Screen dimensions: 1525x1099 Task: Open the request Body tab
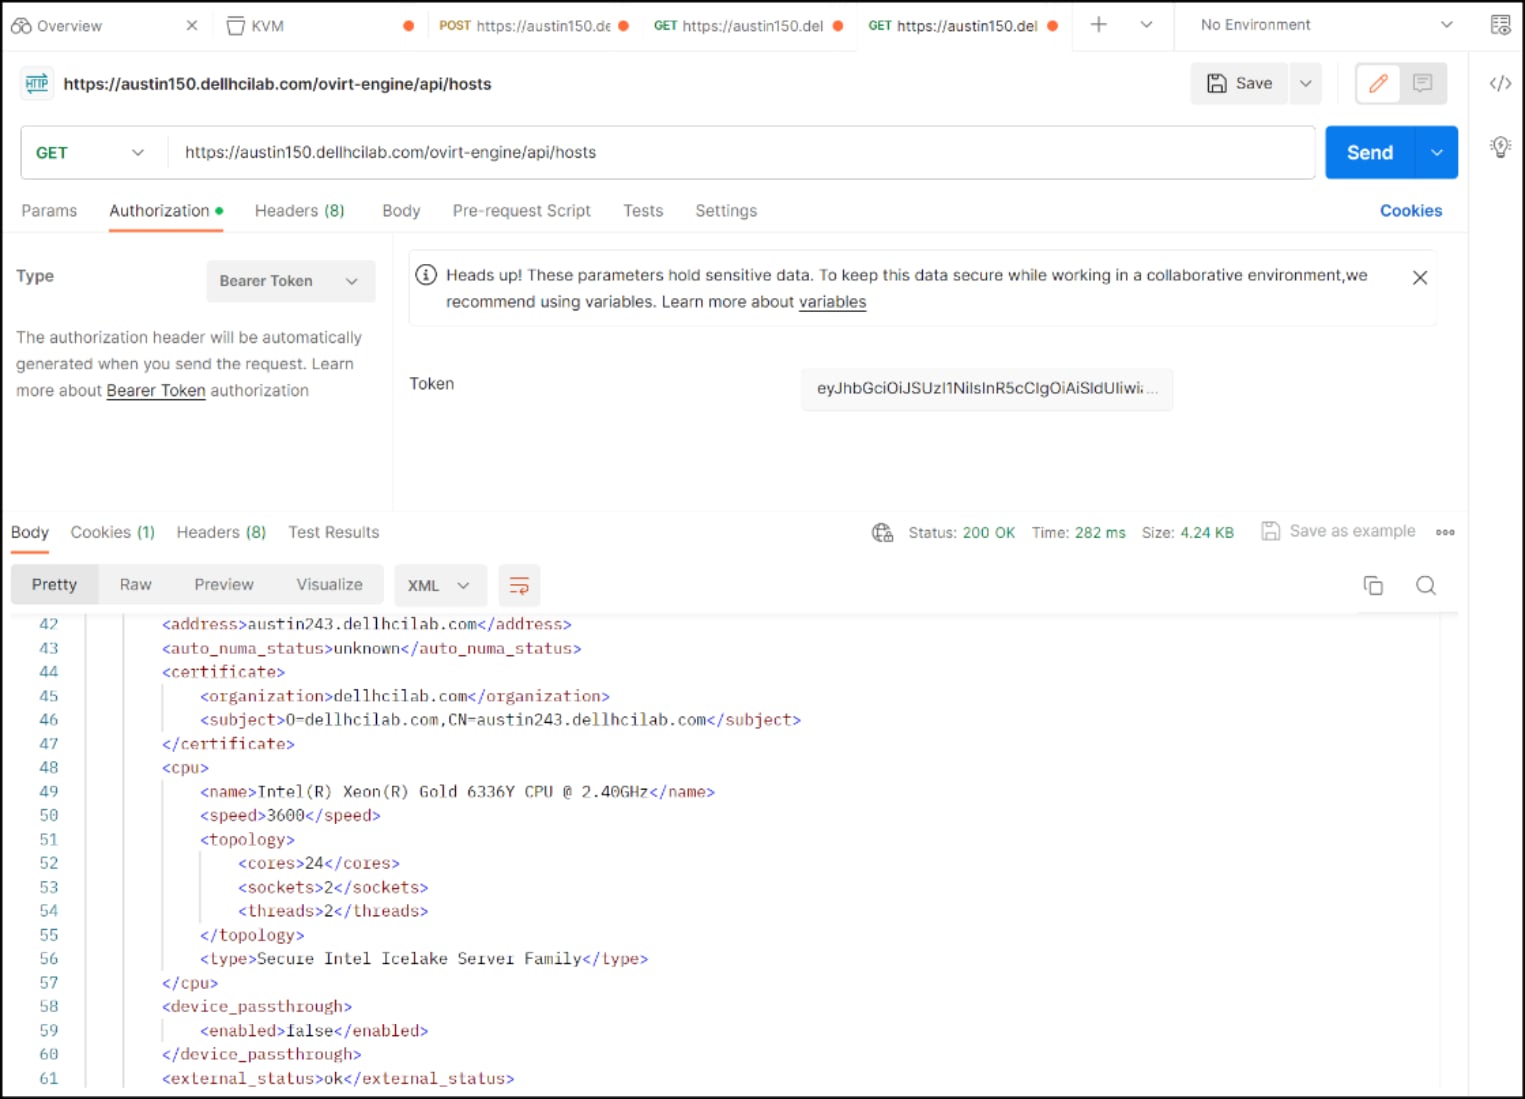[x=401, y=211]
